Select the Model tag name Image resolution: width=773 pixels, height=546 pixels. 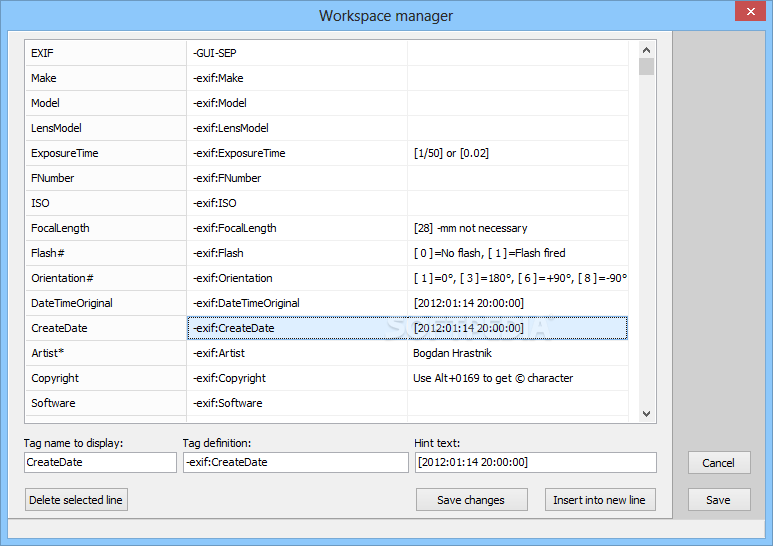coord(105,103)
